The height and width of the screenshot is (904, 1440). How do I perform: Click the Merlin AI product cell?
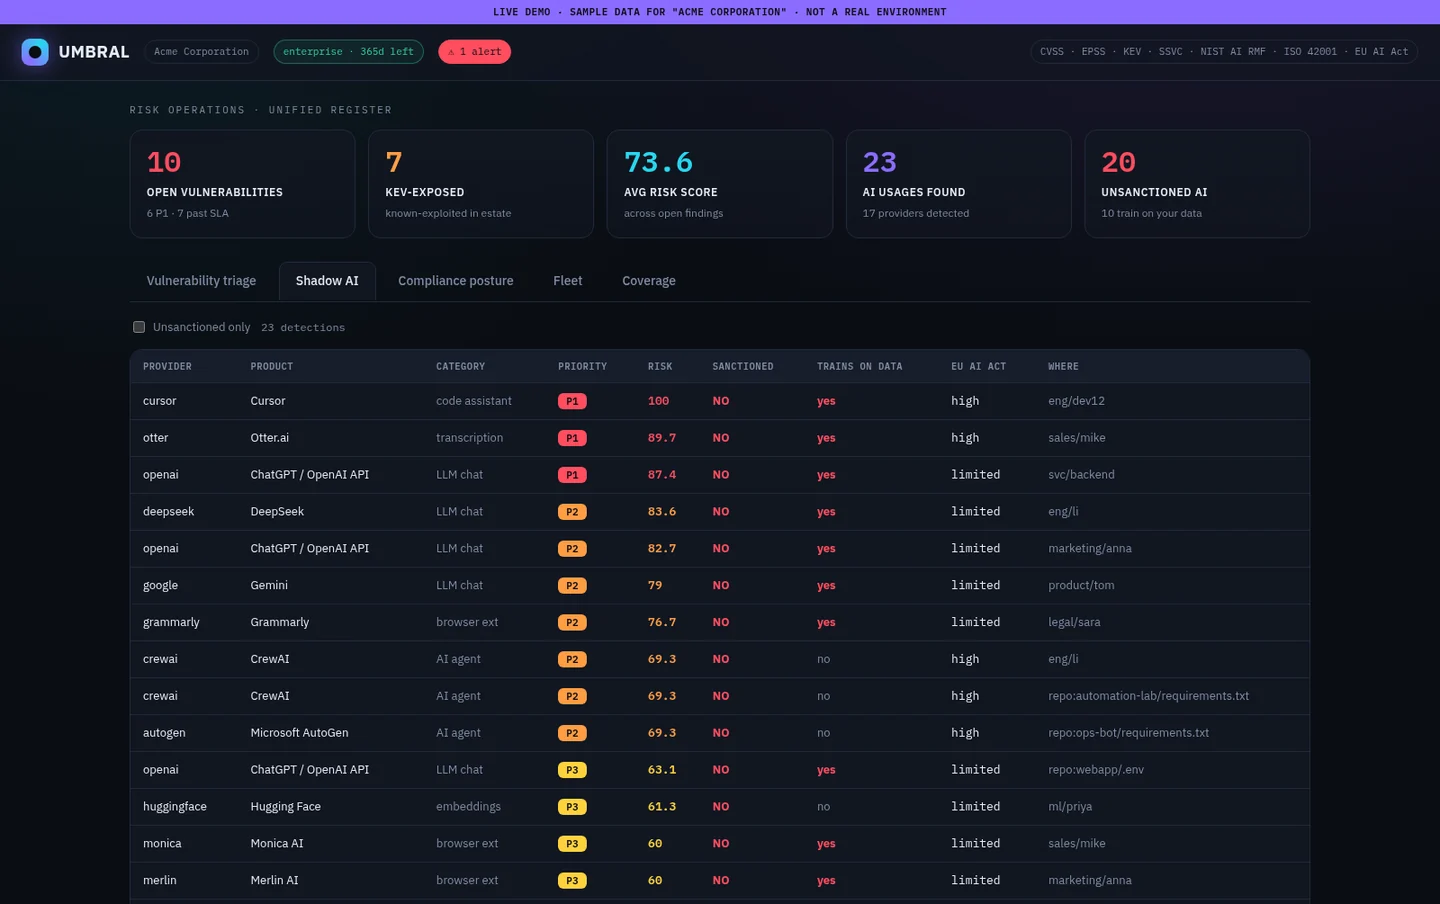274,881
